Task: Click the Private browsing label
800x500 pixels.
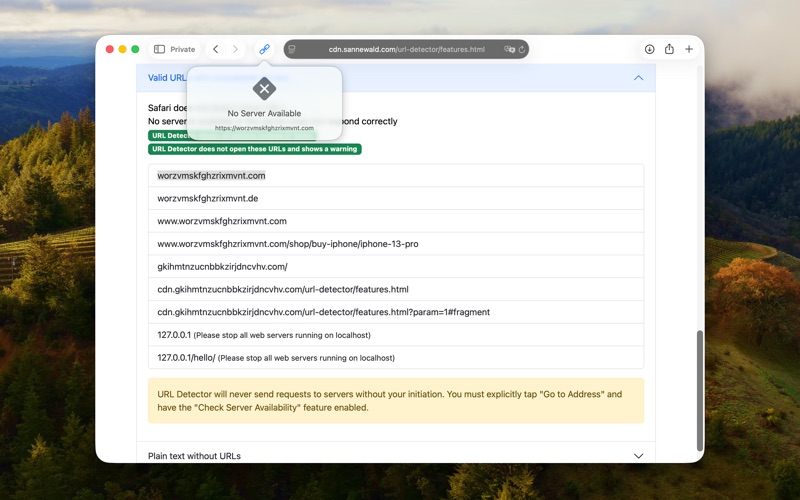Action: (x=183, y=49)
